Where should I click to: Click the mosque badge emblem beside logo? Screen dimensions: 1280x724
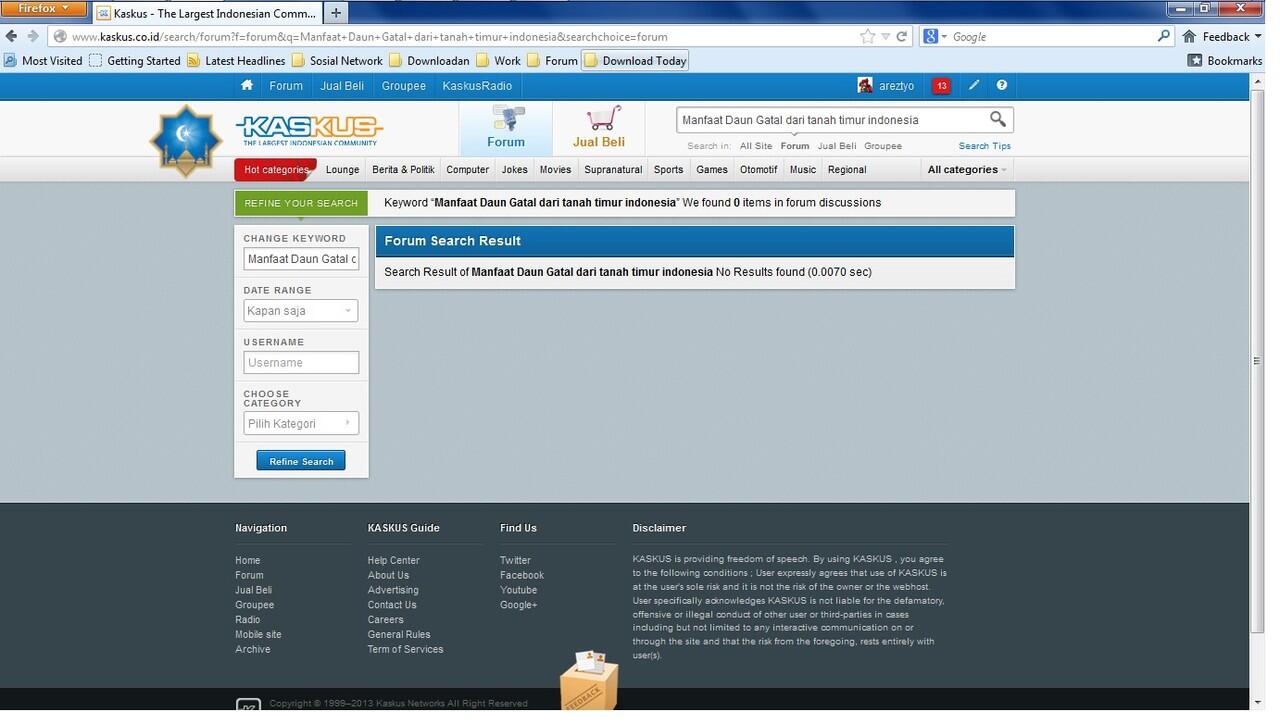[186, 141]
